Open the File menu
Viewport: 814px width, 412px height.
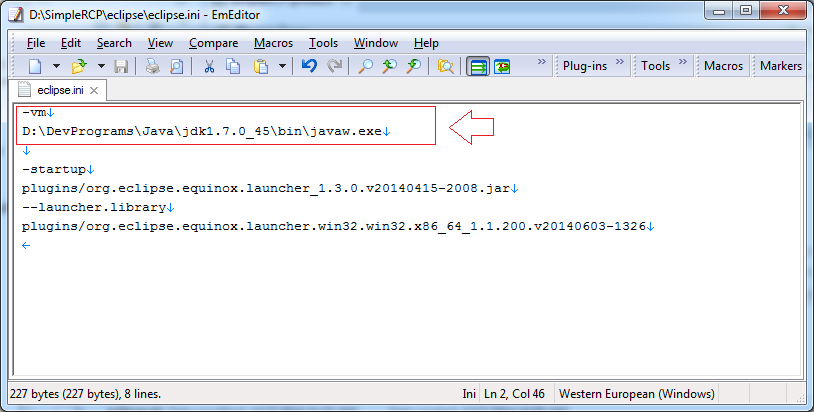click(36, 43)
